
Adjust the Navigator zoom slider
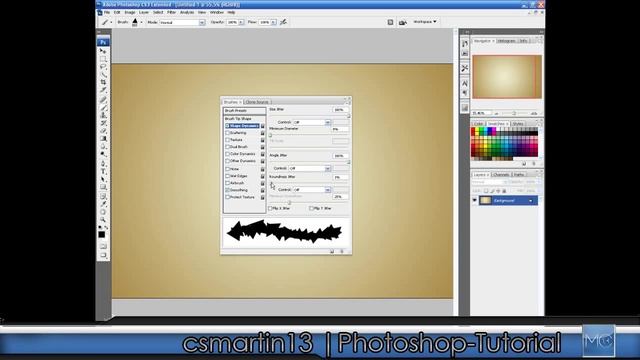(x=515, y=113)
